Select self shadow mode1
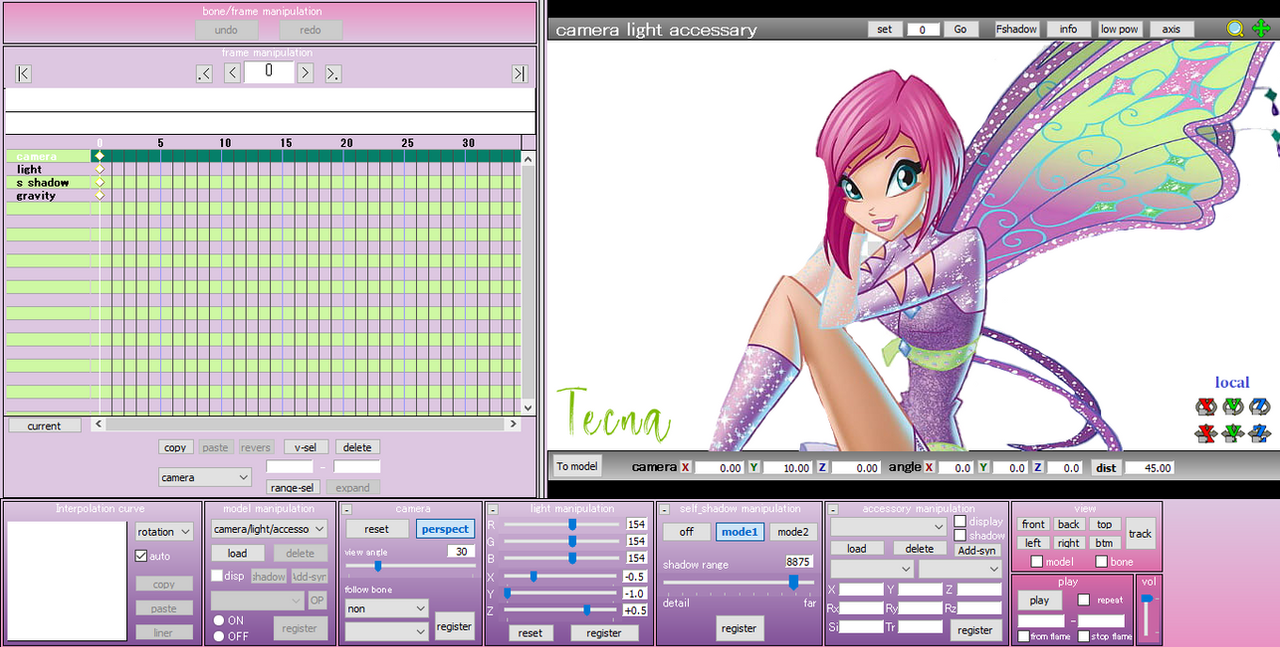1280x647 pixels. (x=740, y=532)
